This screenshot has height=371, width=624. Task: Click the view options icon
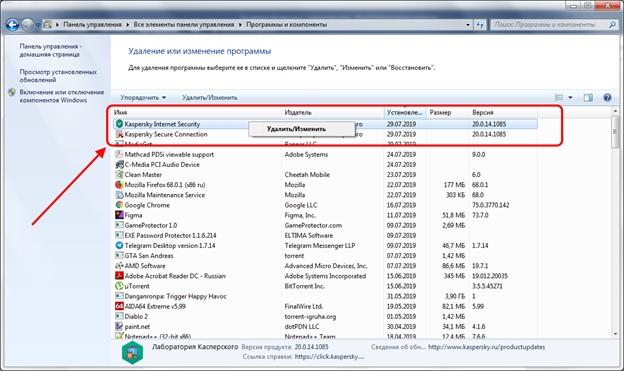click(559, 98)
